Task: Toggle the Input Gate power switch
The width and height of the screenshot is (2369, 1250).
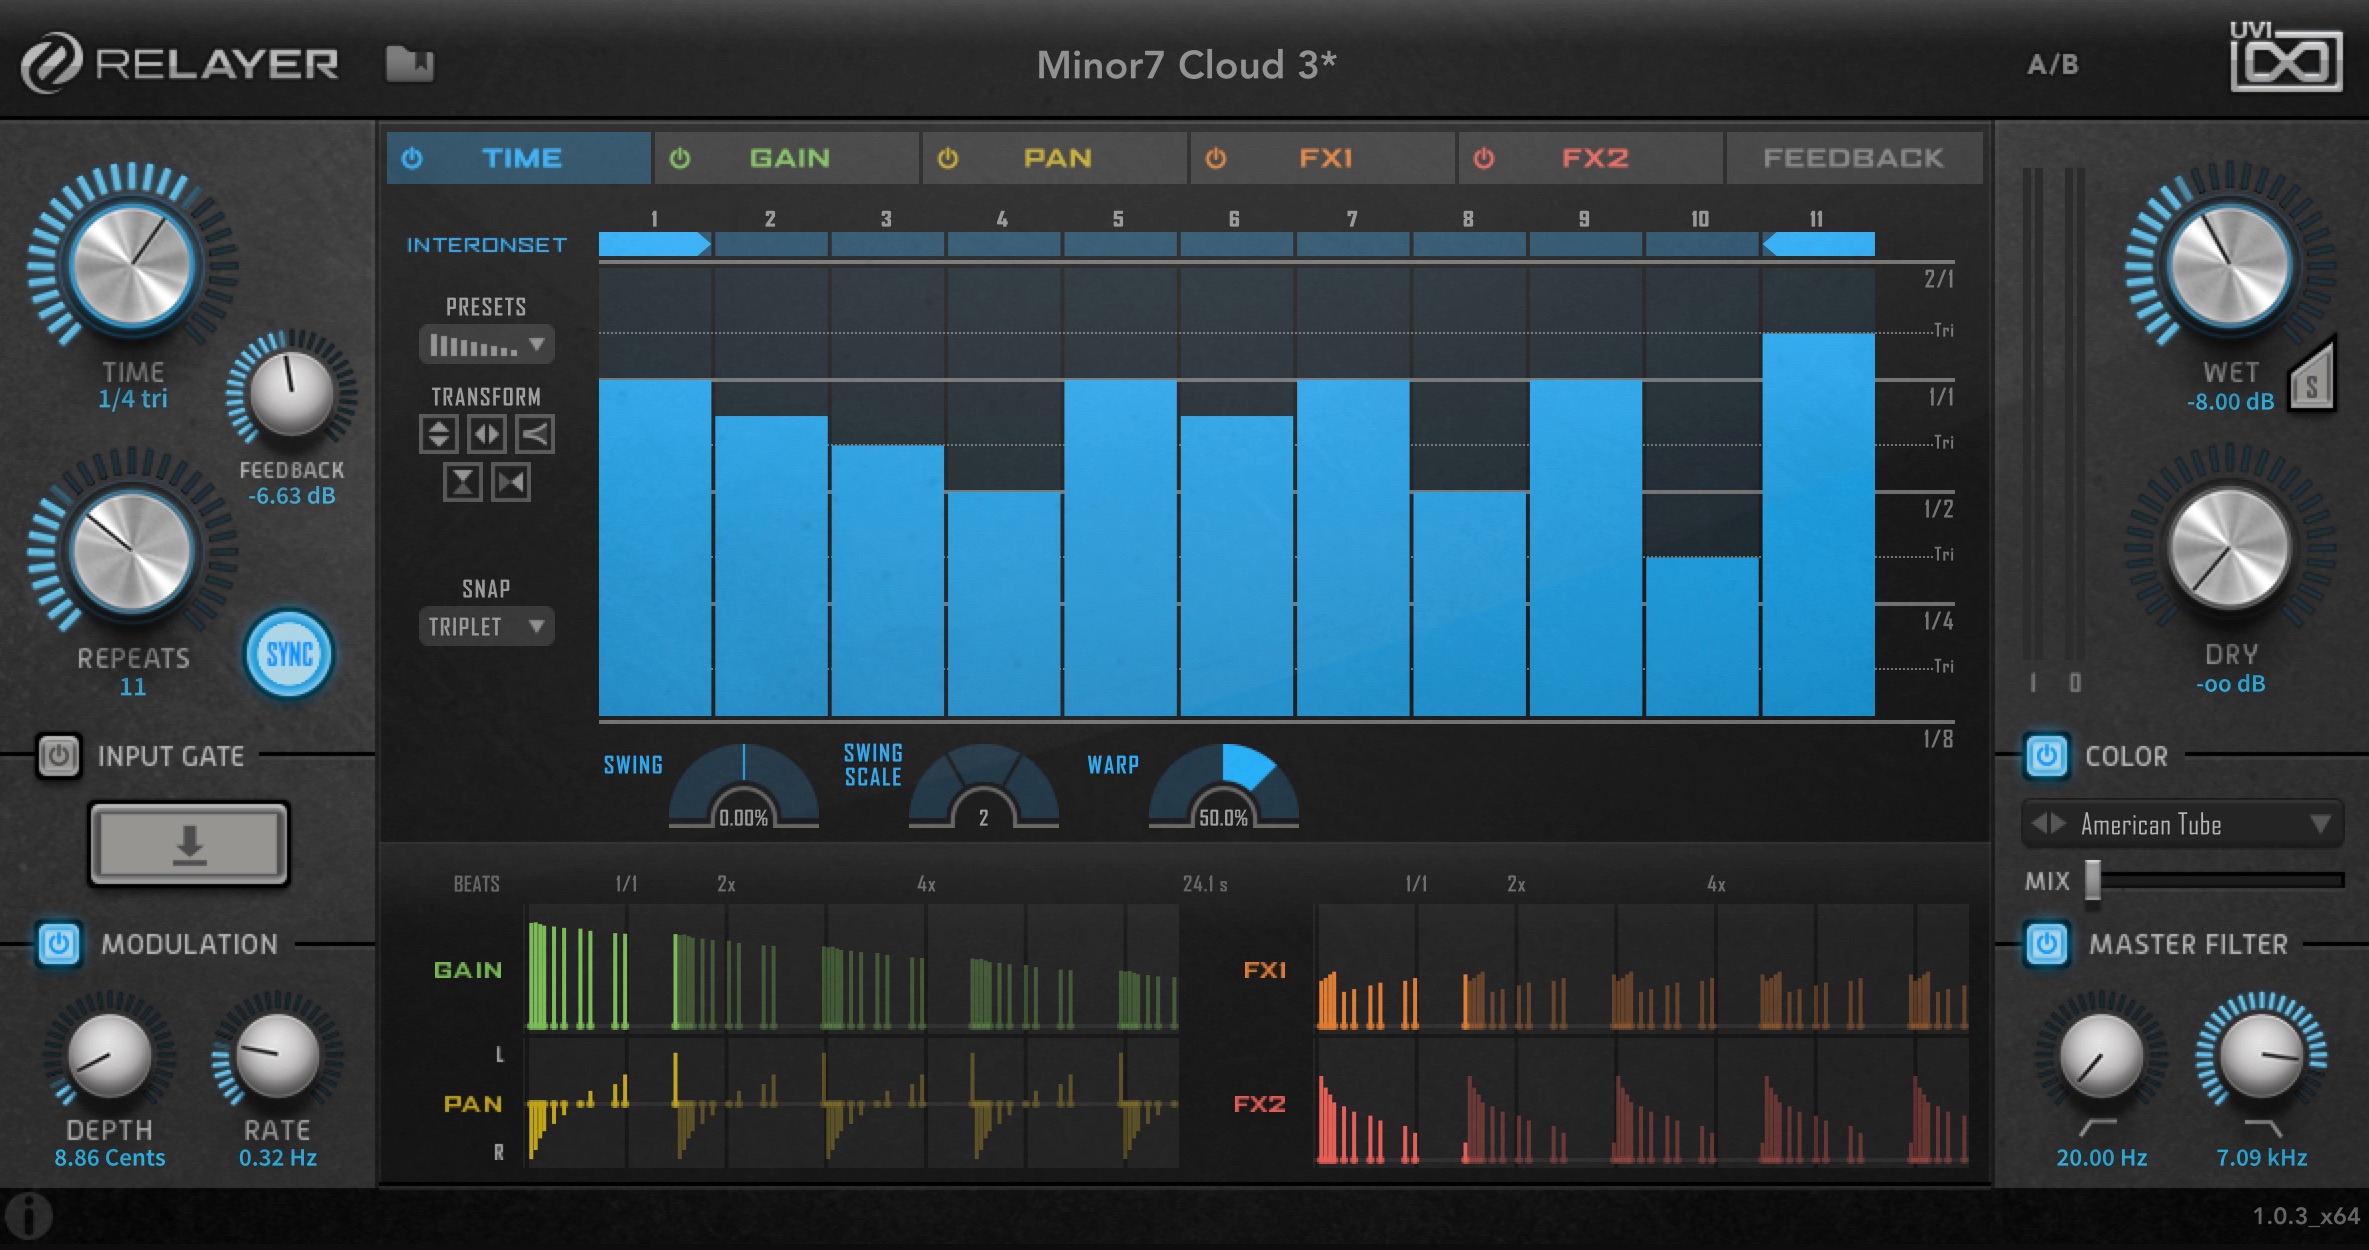Action: pyautogui.click(x=58, y=756)
